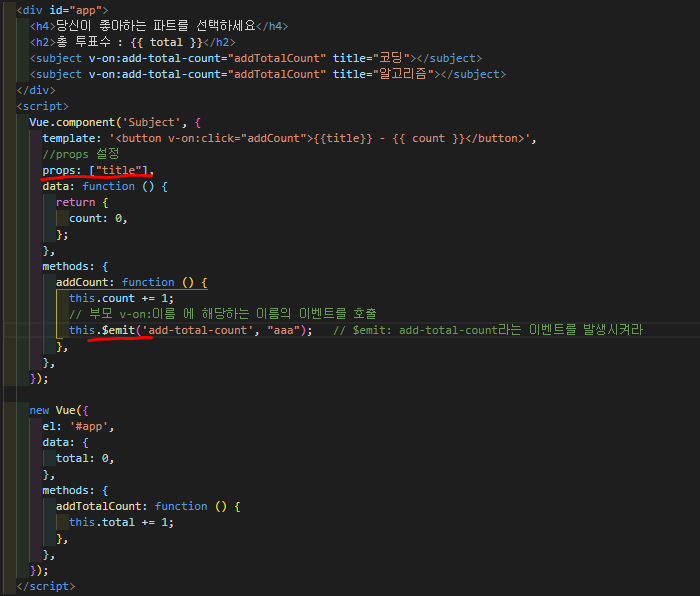The height and width of the screenshot is (596, 700).
Task: Click the opening <script> tag
Action: point(42,106)
